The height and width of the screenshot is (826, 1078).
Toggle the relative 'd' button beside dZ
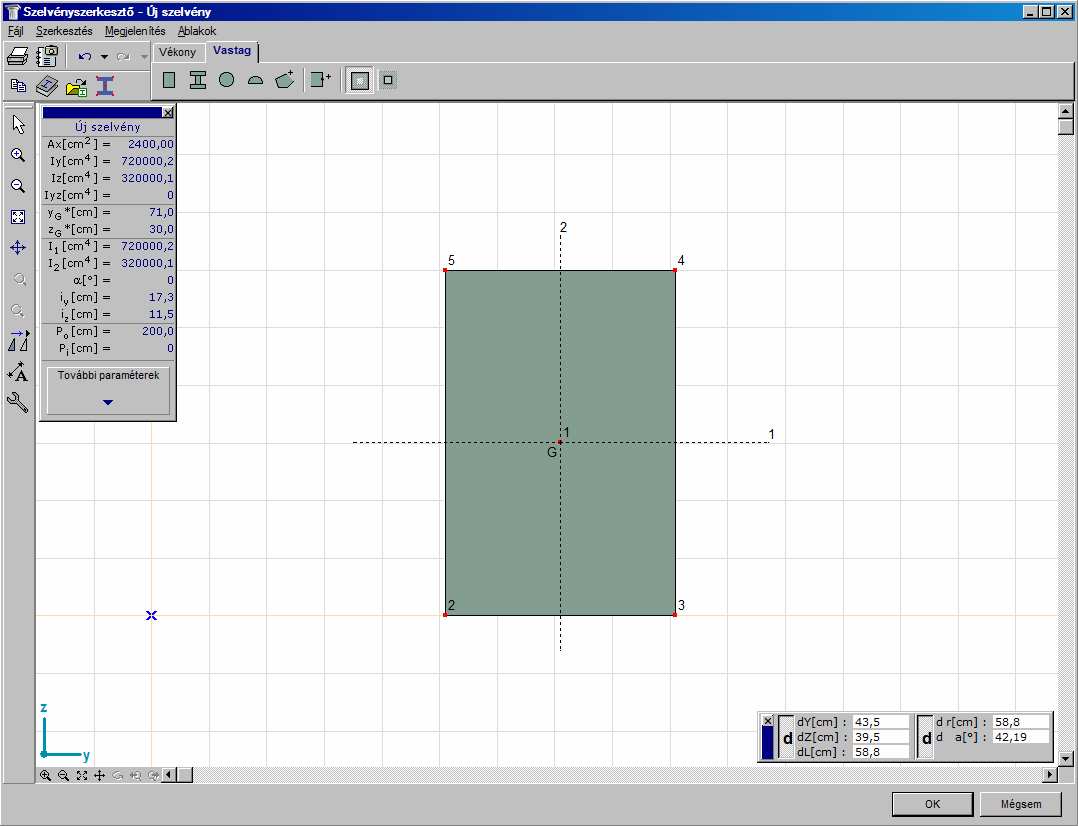click(x=787, y=738)
